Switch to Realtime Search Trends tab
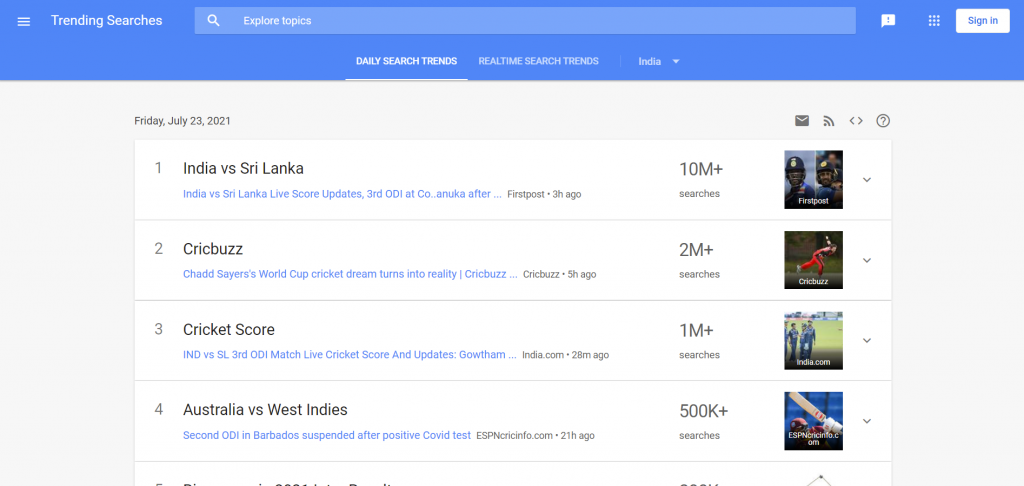 point(538,61)
